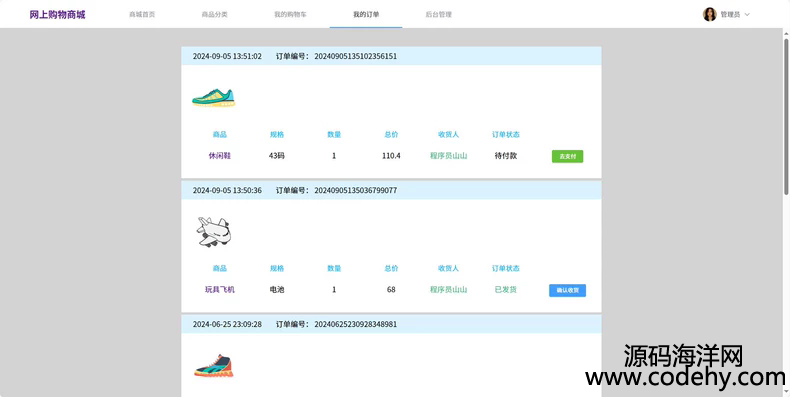Click the total price 68

(x=391, y=290)
